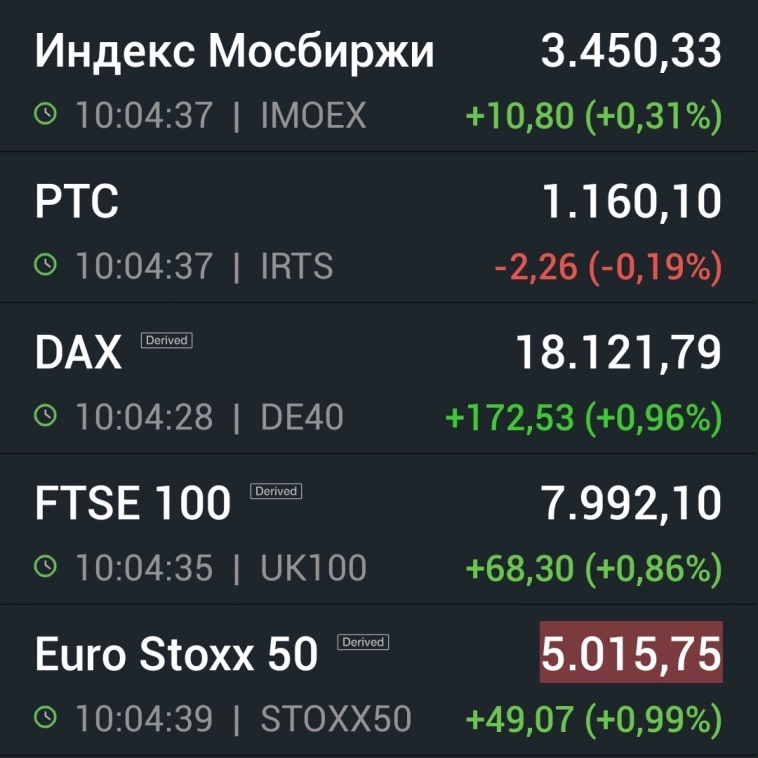Click the clock icon in the DE40 row

[x=45, y=416]
